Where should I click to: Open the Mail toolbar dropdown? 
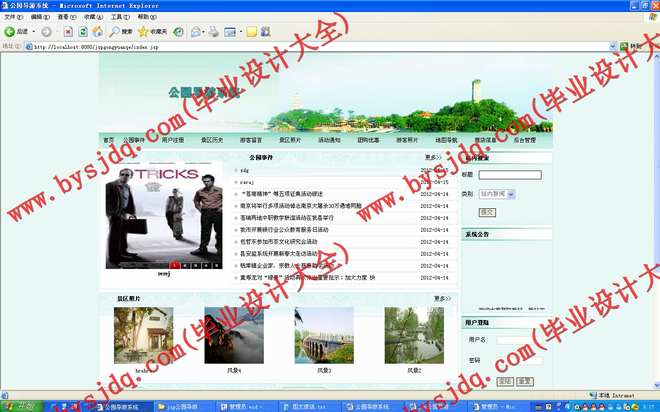tap(197, 32)
